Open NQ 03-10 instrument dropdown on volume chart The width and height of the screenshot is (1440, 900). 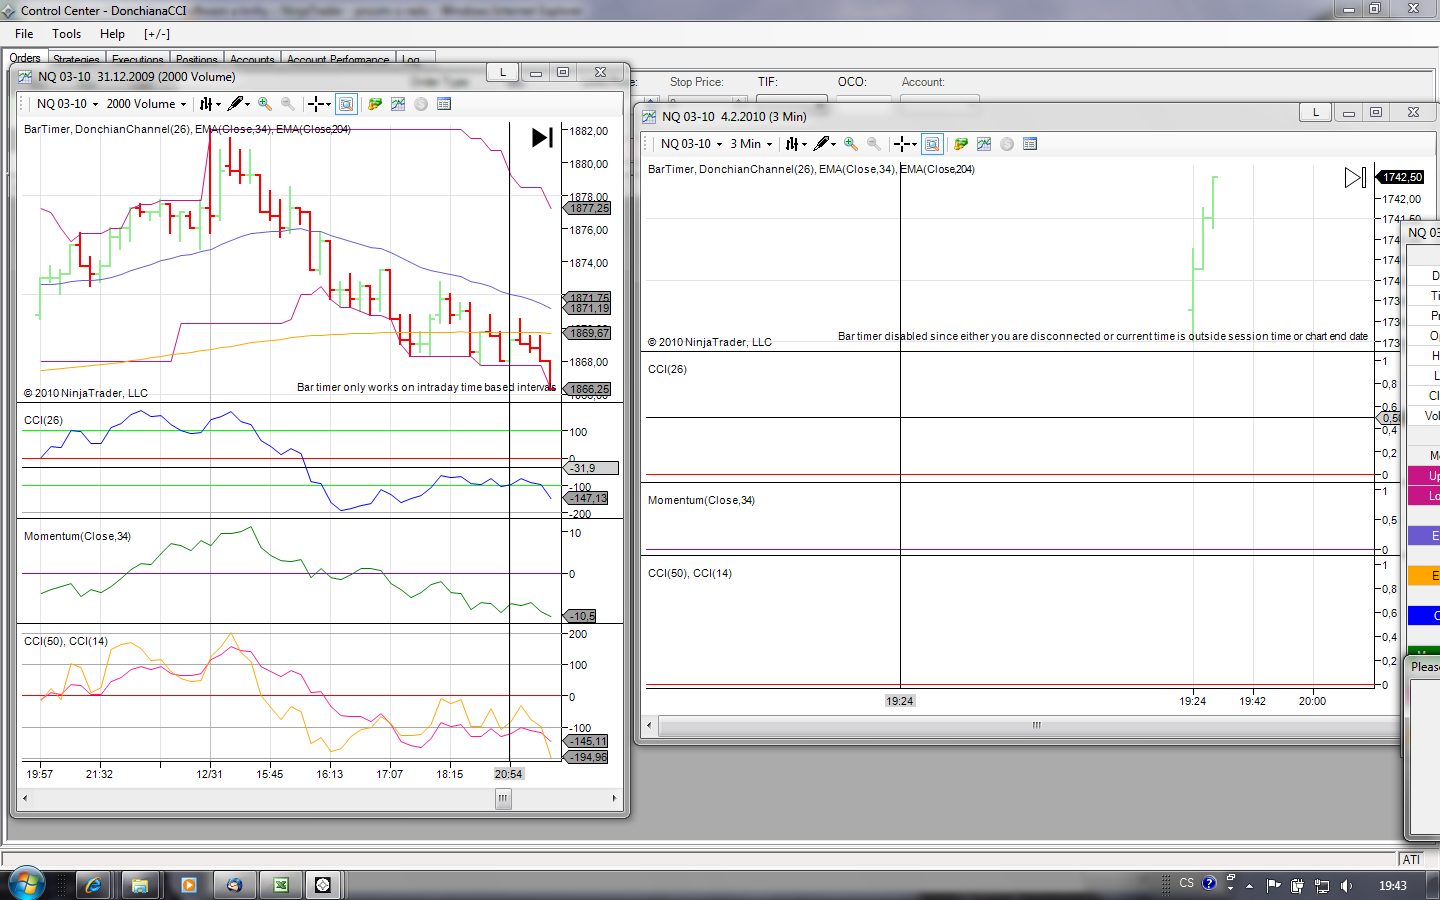click(x=67, y=104)
